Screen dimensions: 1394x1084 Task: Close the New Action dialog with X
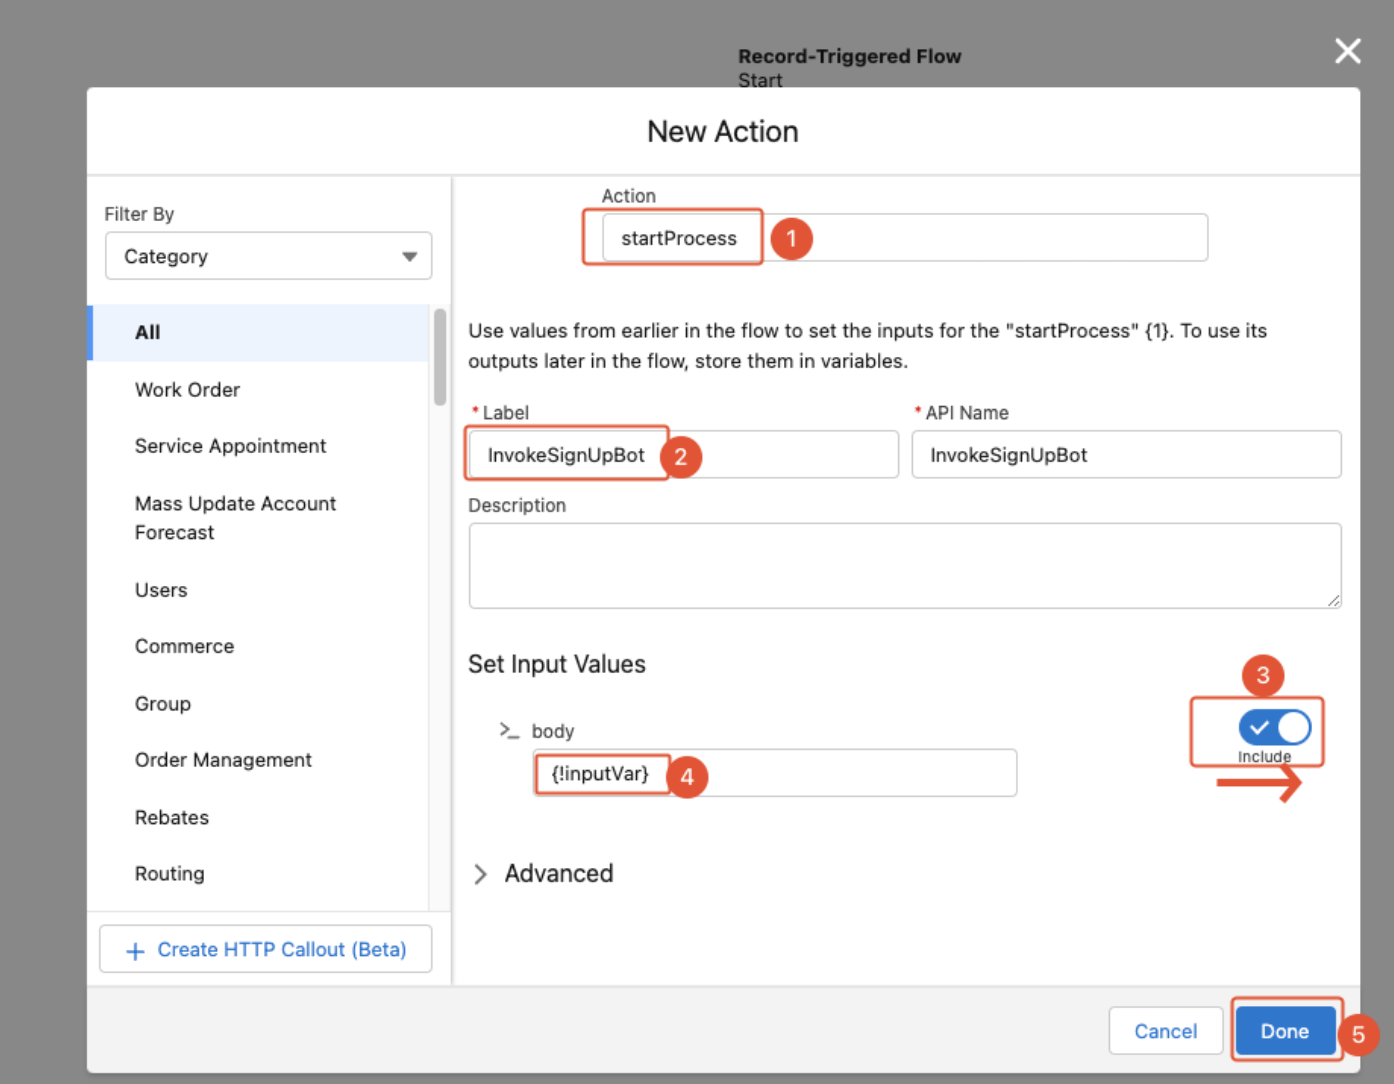tap(1347, 51)
